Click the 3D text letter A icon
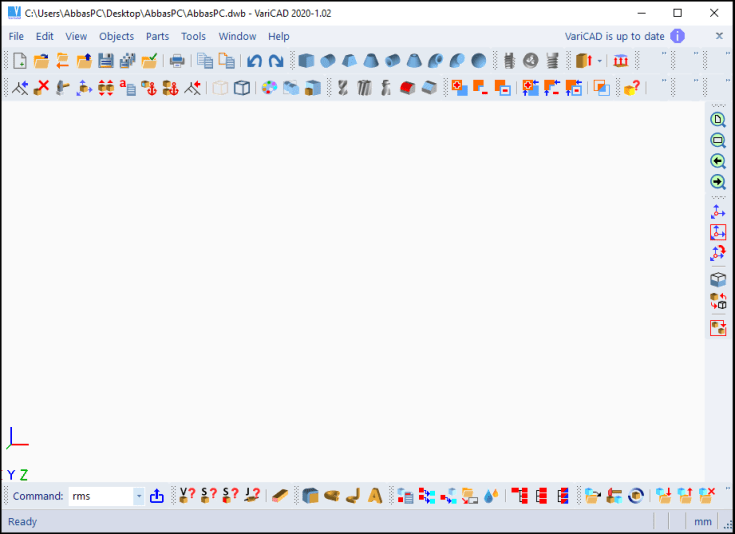 375,496
